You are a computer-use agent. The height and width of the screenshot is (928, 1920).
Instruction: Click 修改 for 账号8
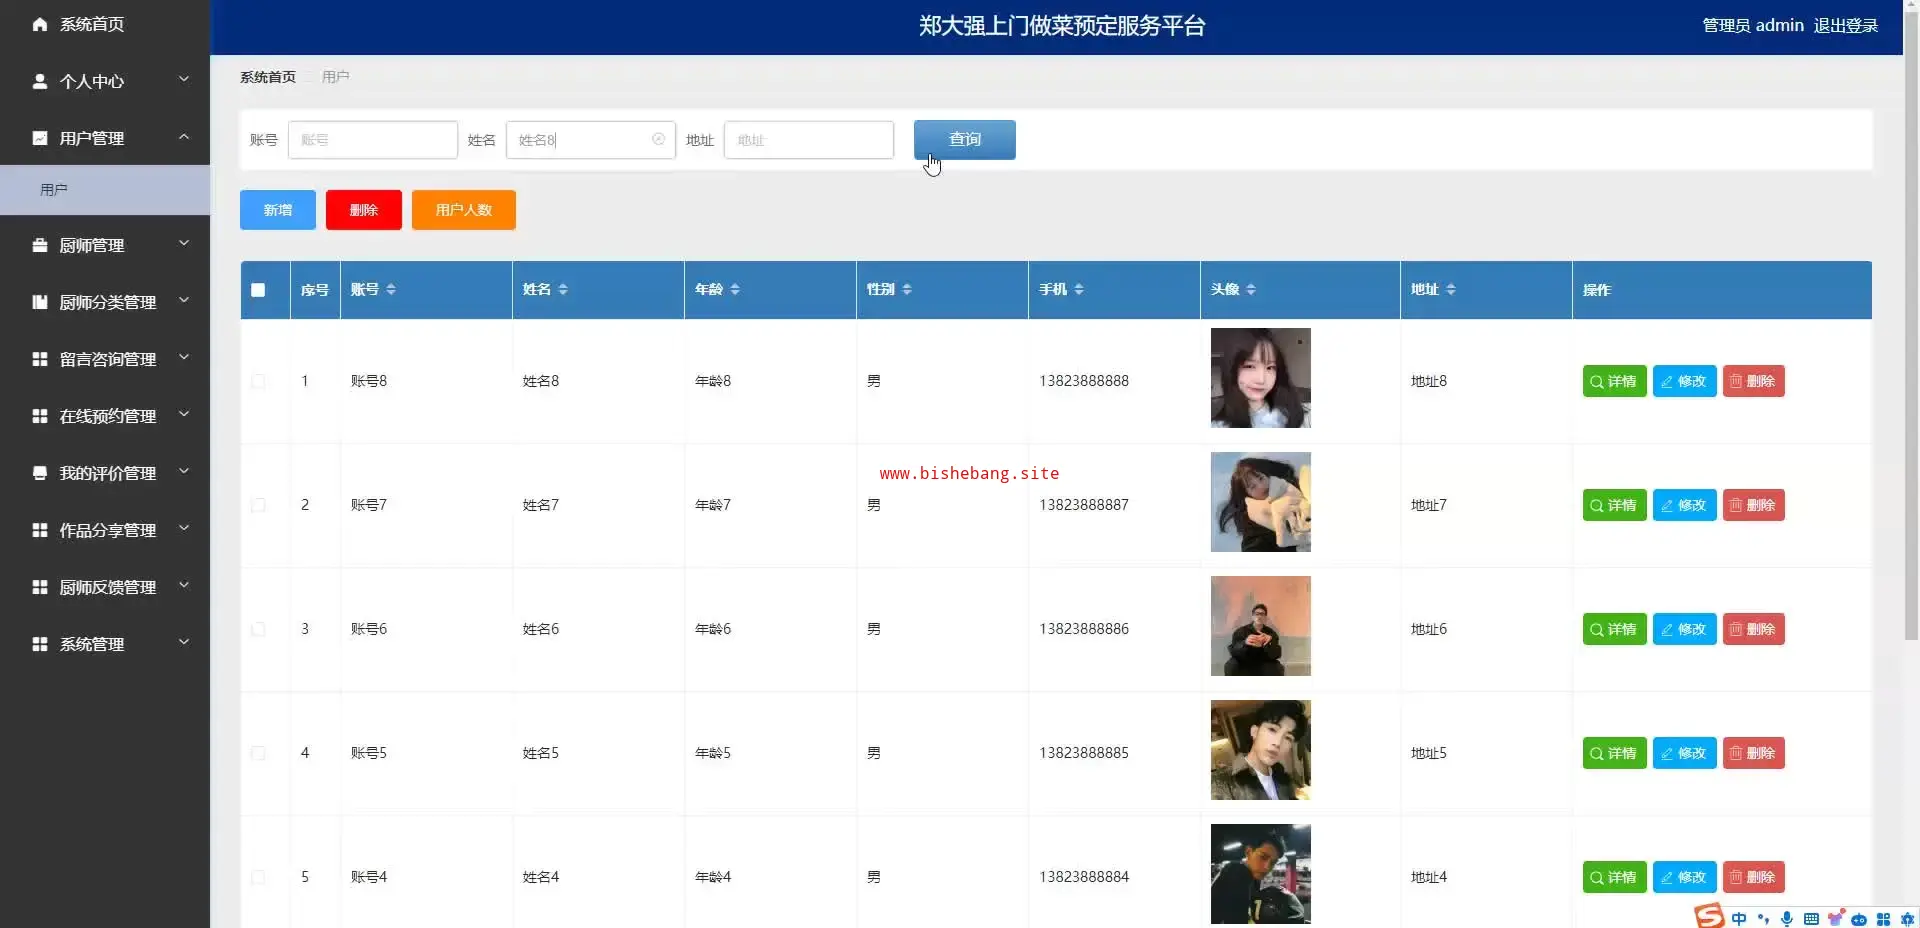pyautogui.click(x=1684, y=381)
